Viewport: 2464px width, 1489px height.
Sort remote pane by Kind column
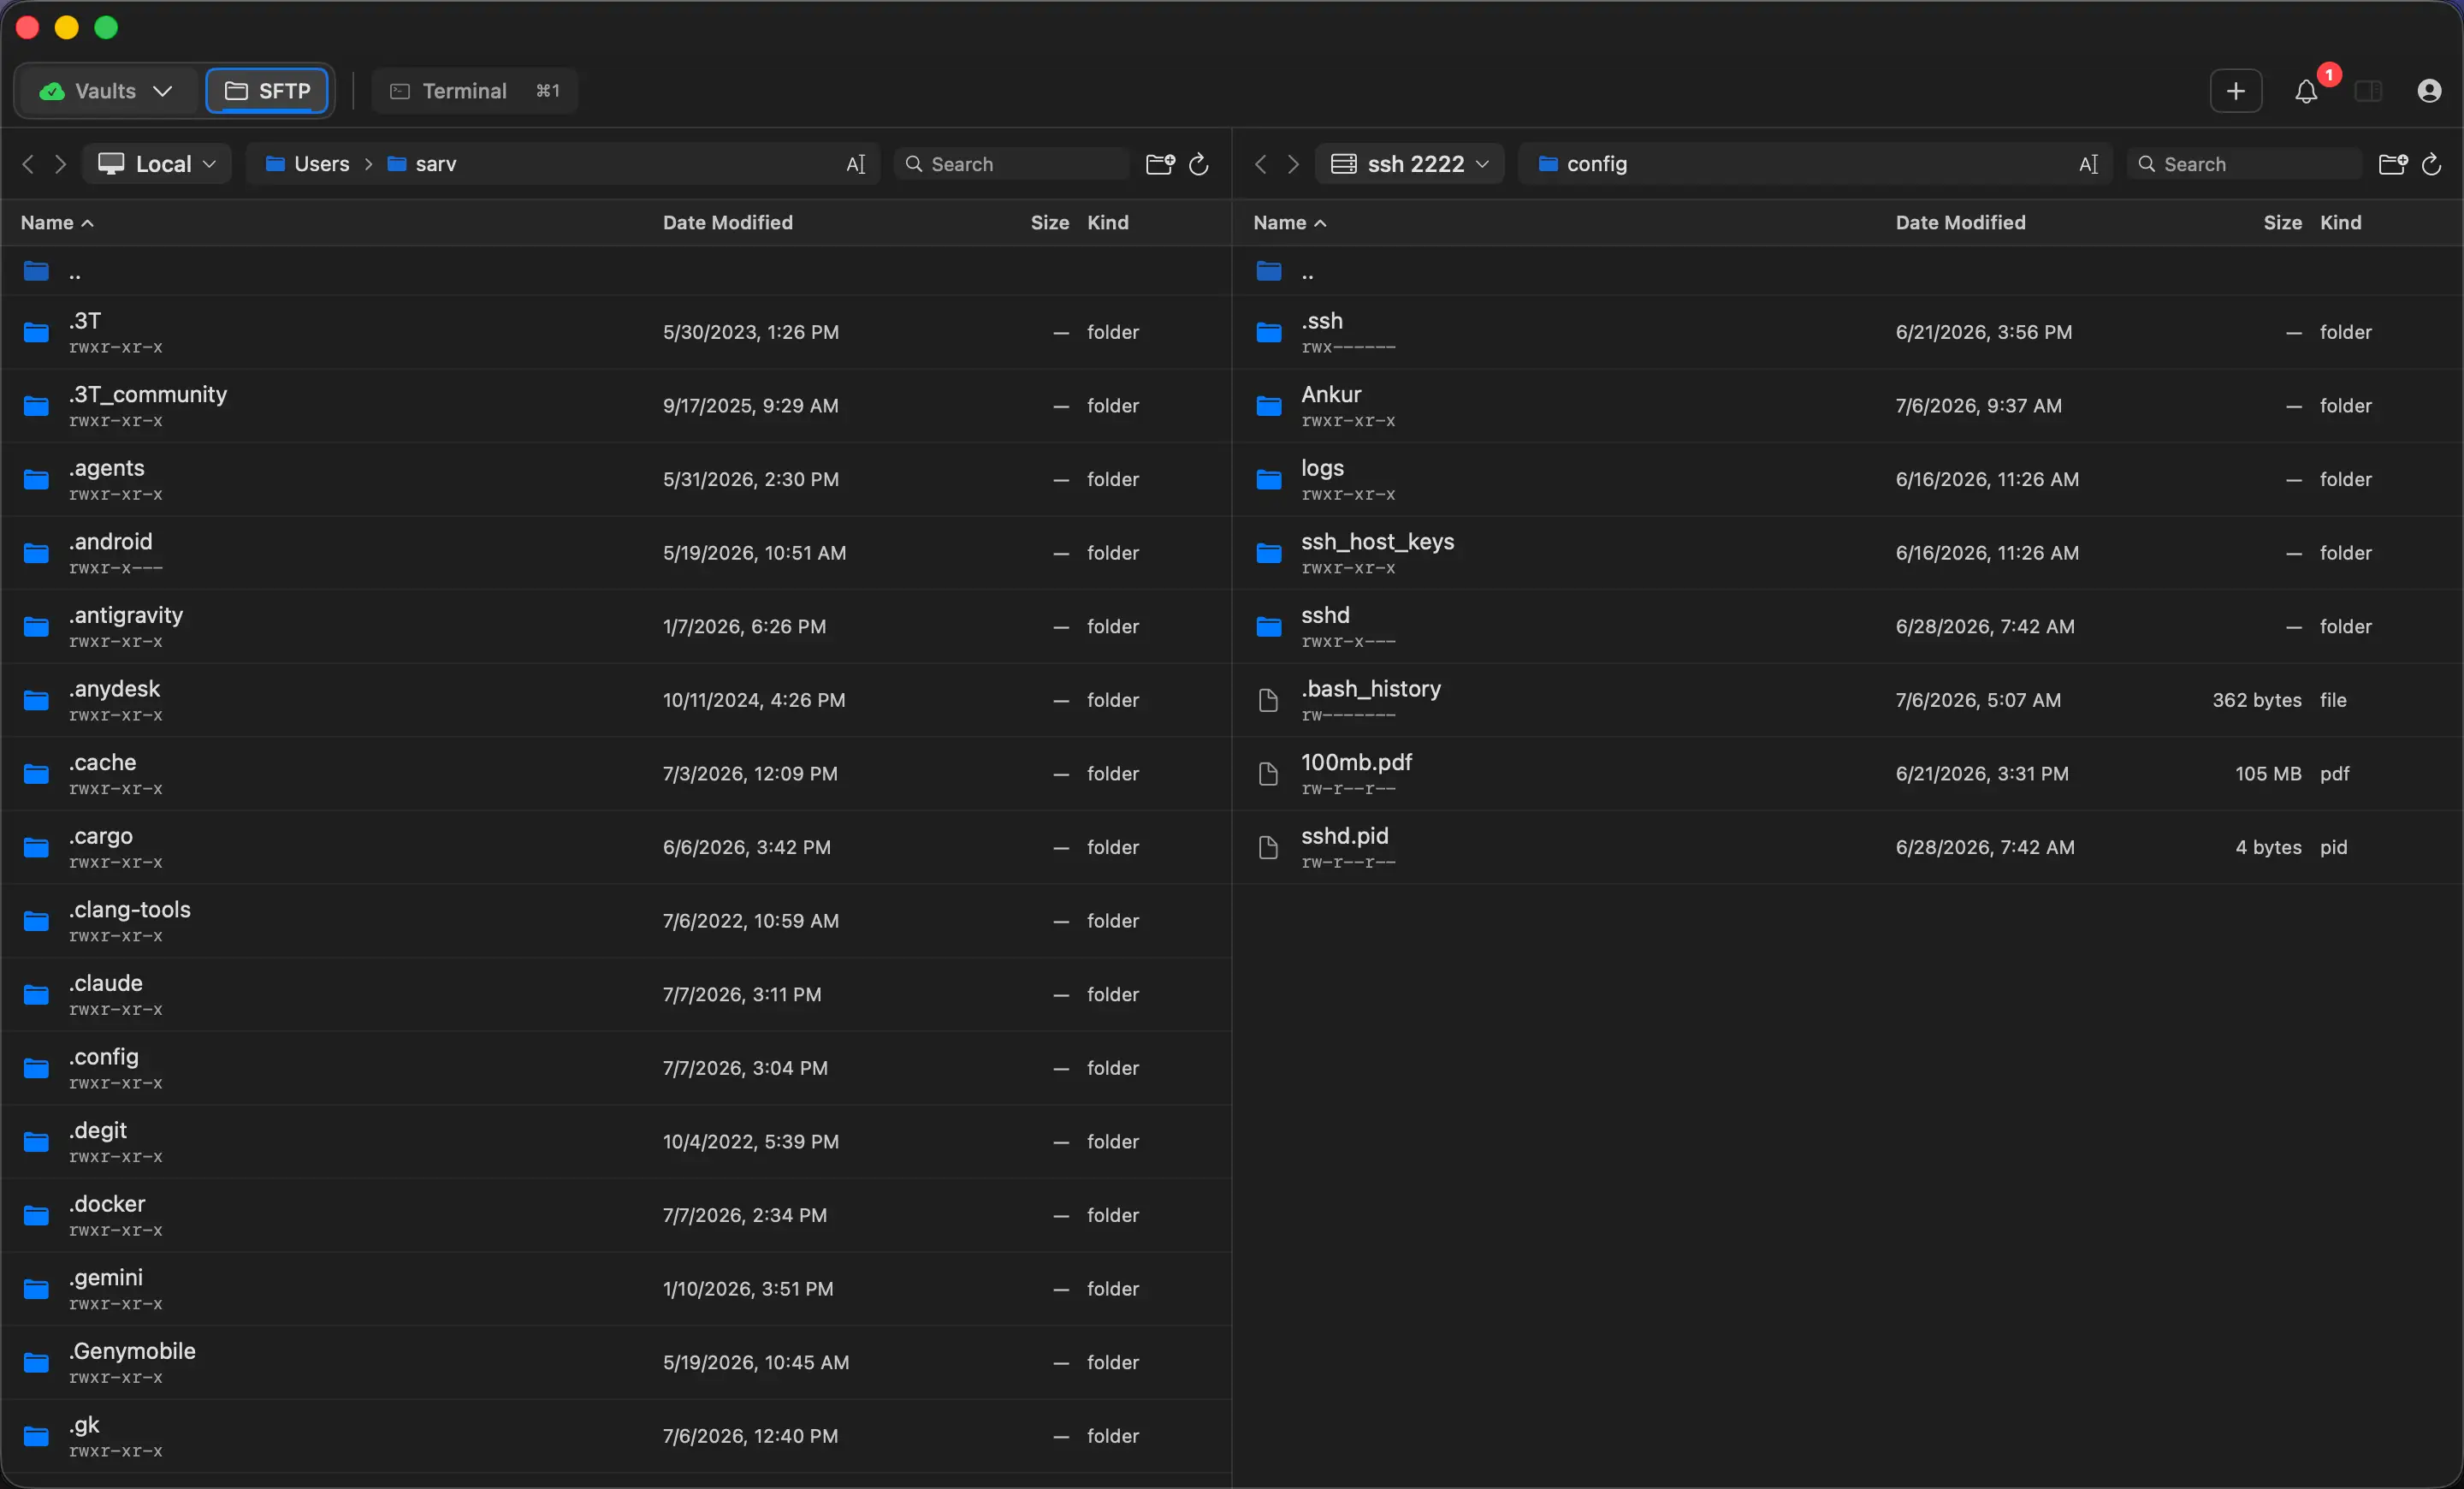(2341, 223)
